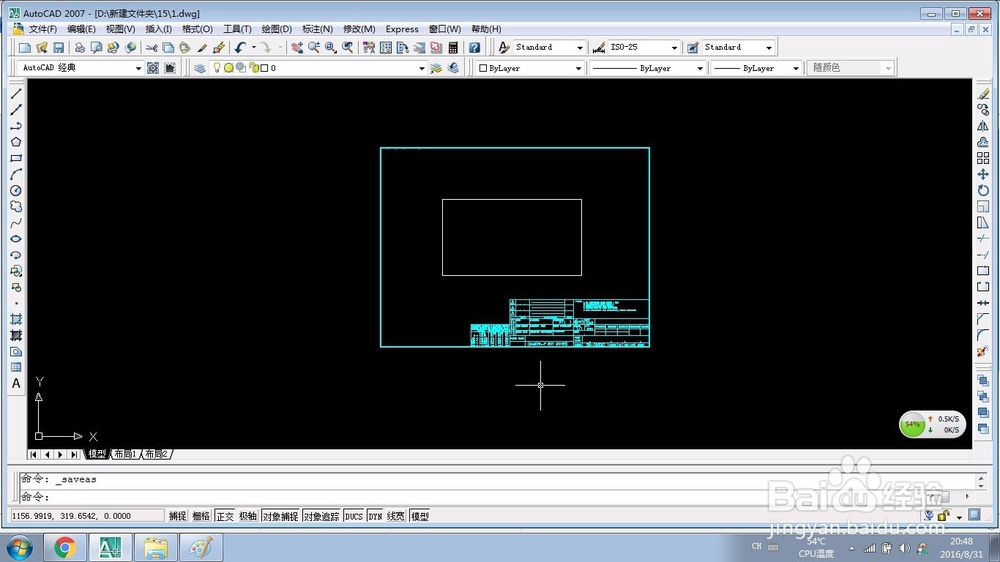Open the Layer Properties Manager icon
1000x562 pixels.
200,68
